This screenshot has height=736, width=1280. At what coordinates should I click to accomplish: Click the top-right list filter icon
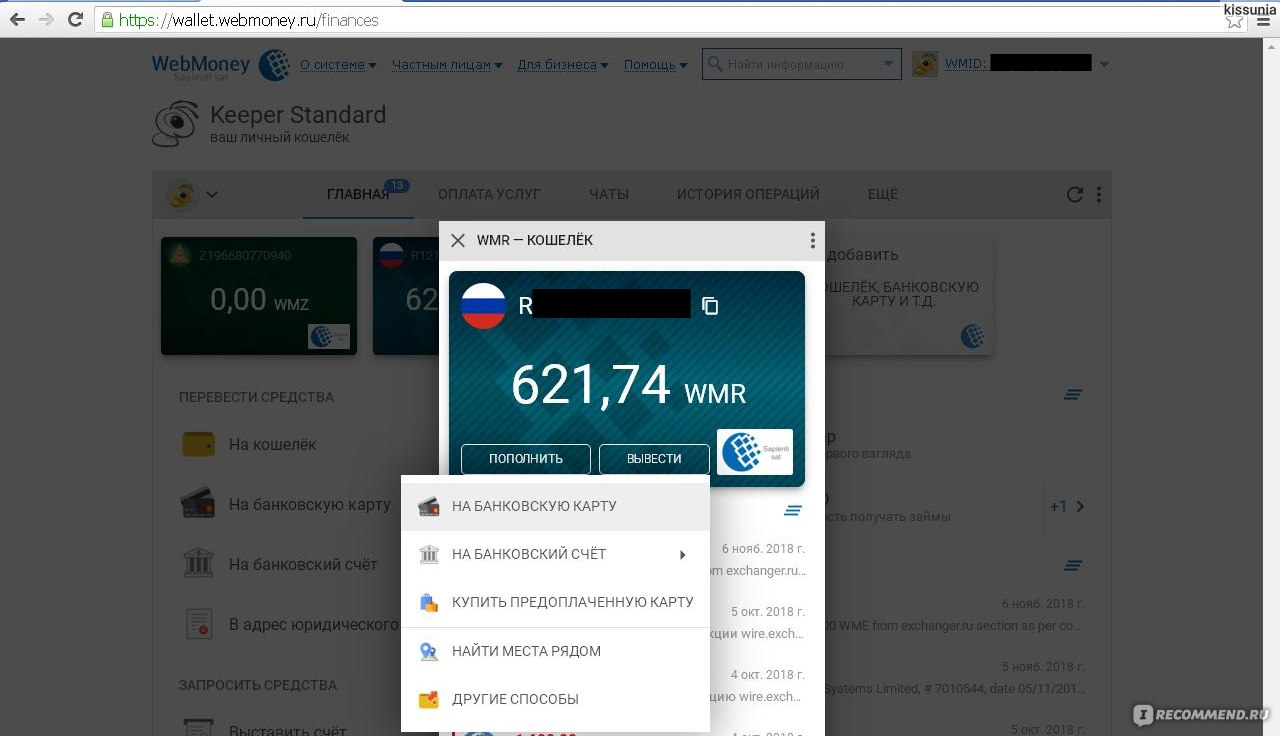point(1073,395)
